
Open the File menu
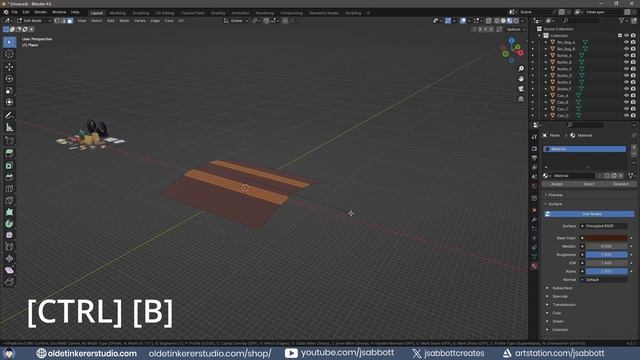click(15, 12)
